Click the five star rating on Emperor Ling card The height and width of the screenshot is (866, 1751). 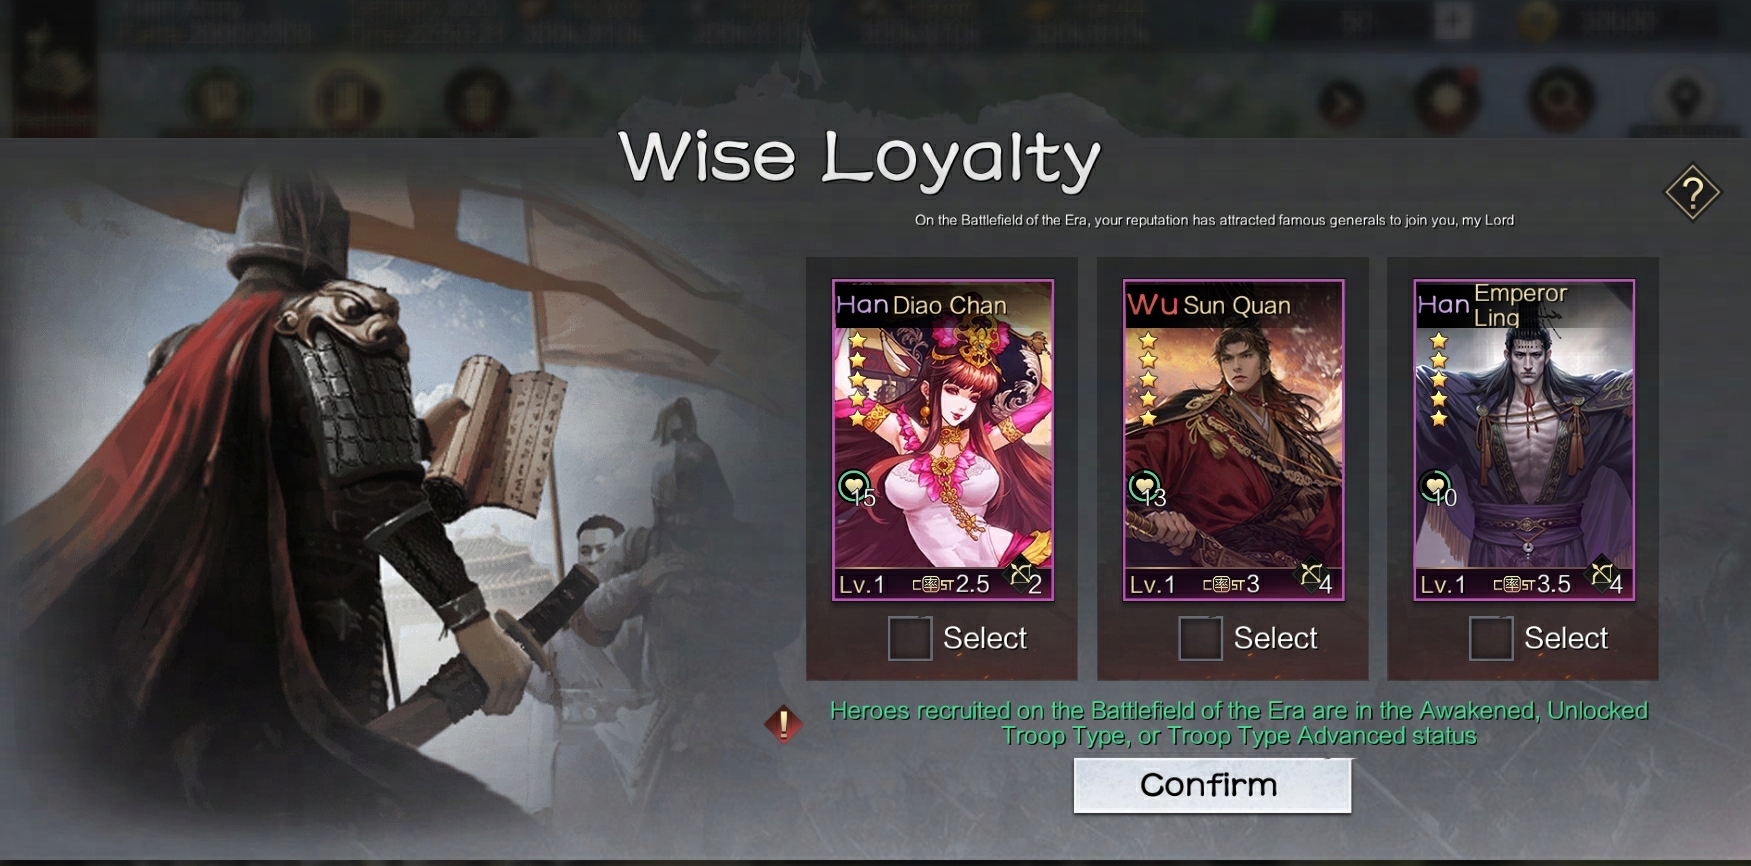tap(1439, 380)
